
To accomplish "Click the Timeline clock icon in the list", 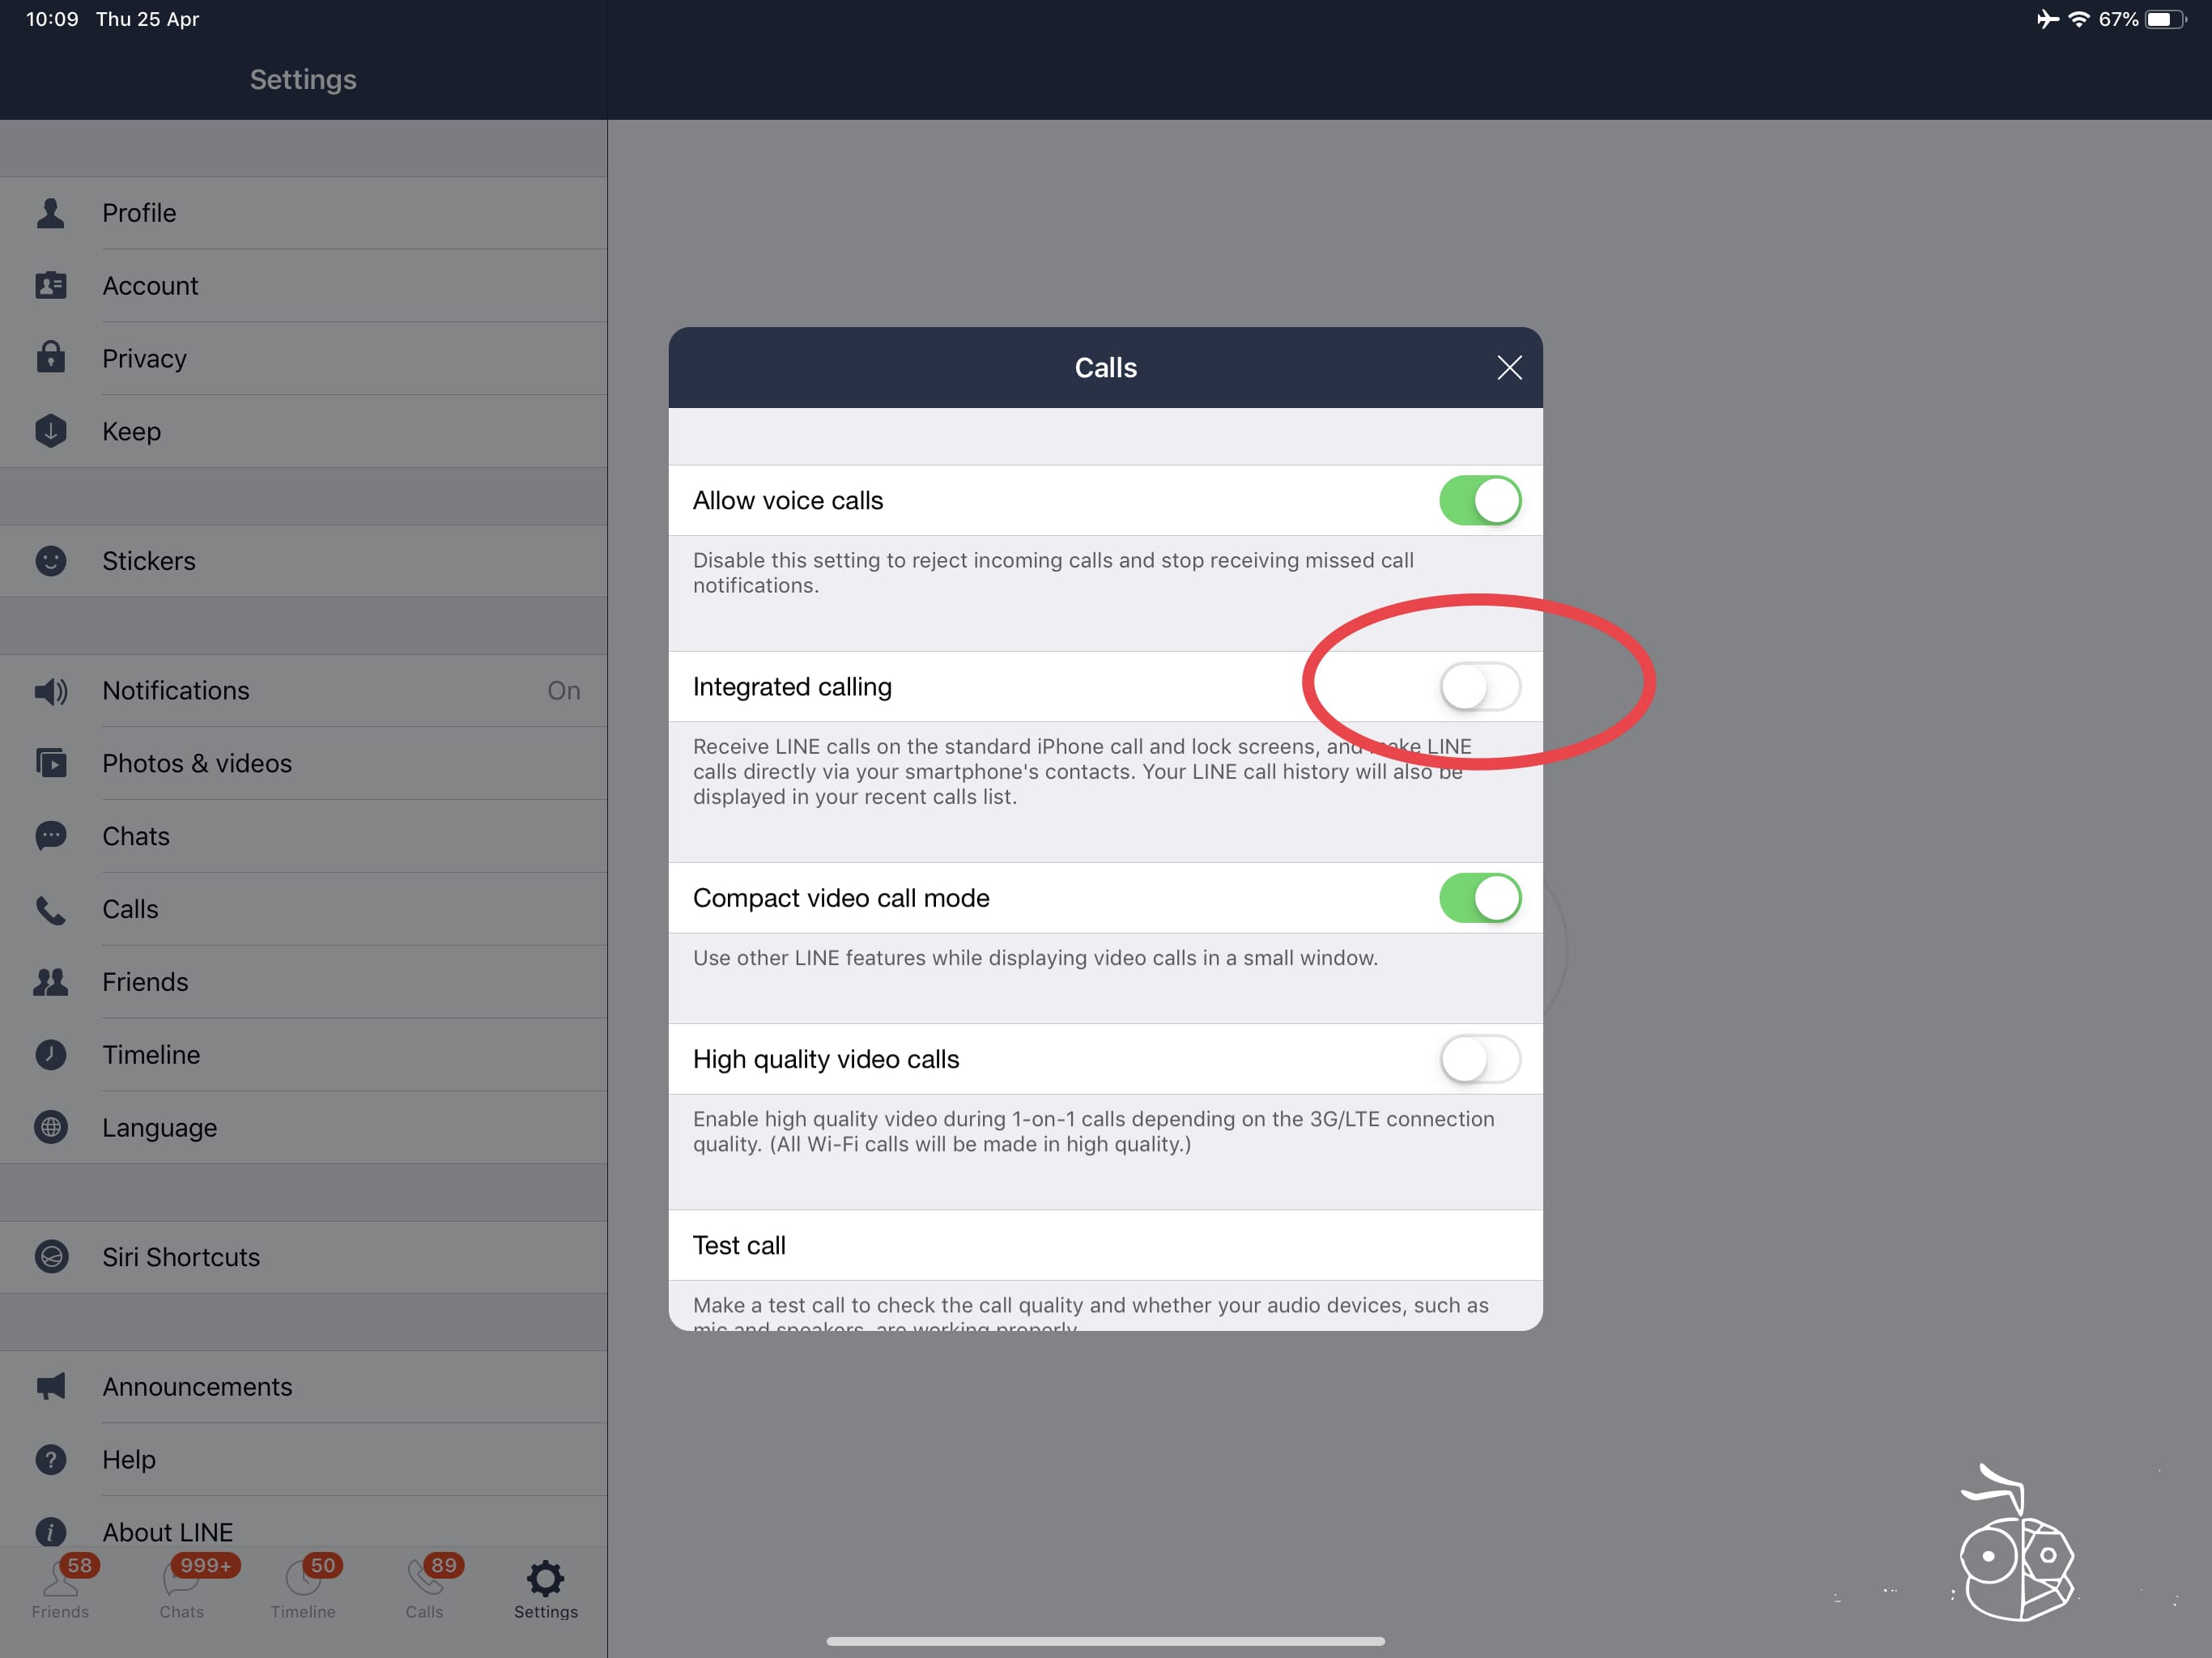I will click(x=50, y=1055).
